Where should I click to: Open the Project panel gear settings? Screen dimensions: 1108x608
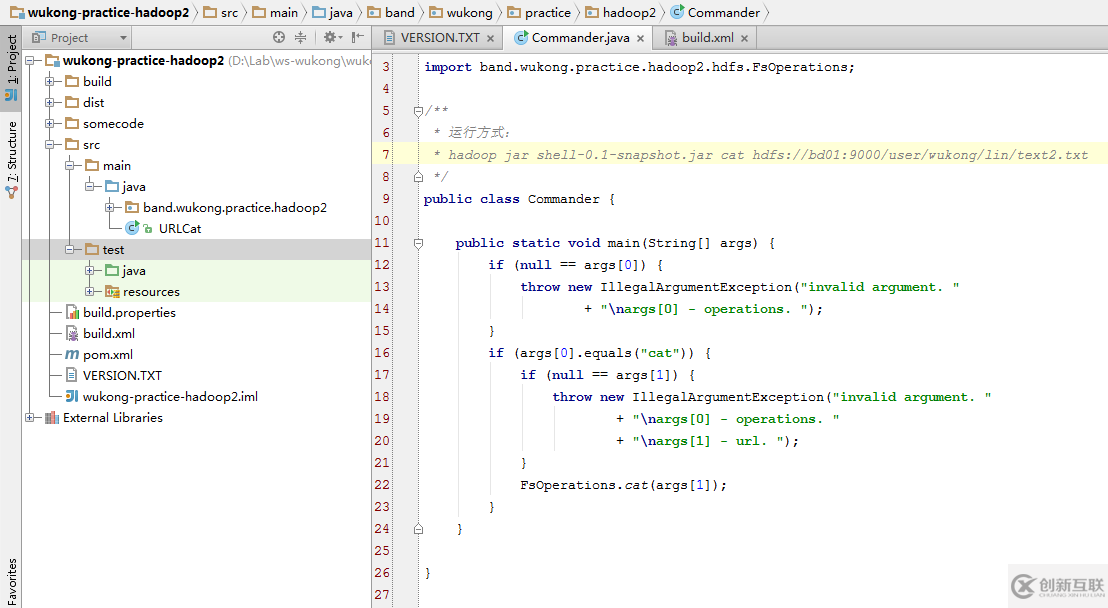[328, 38]
